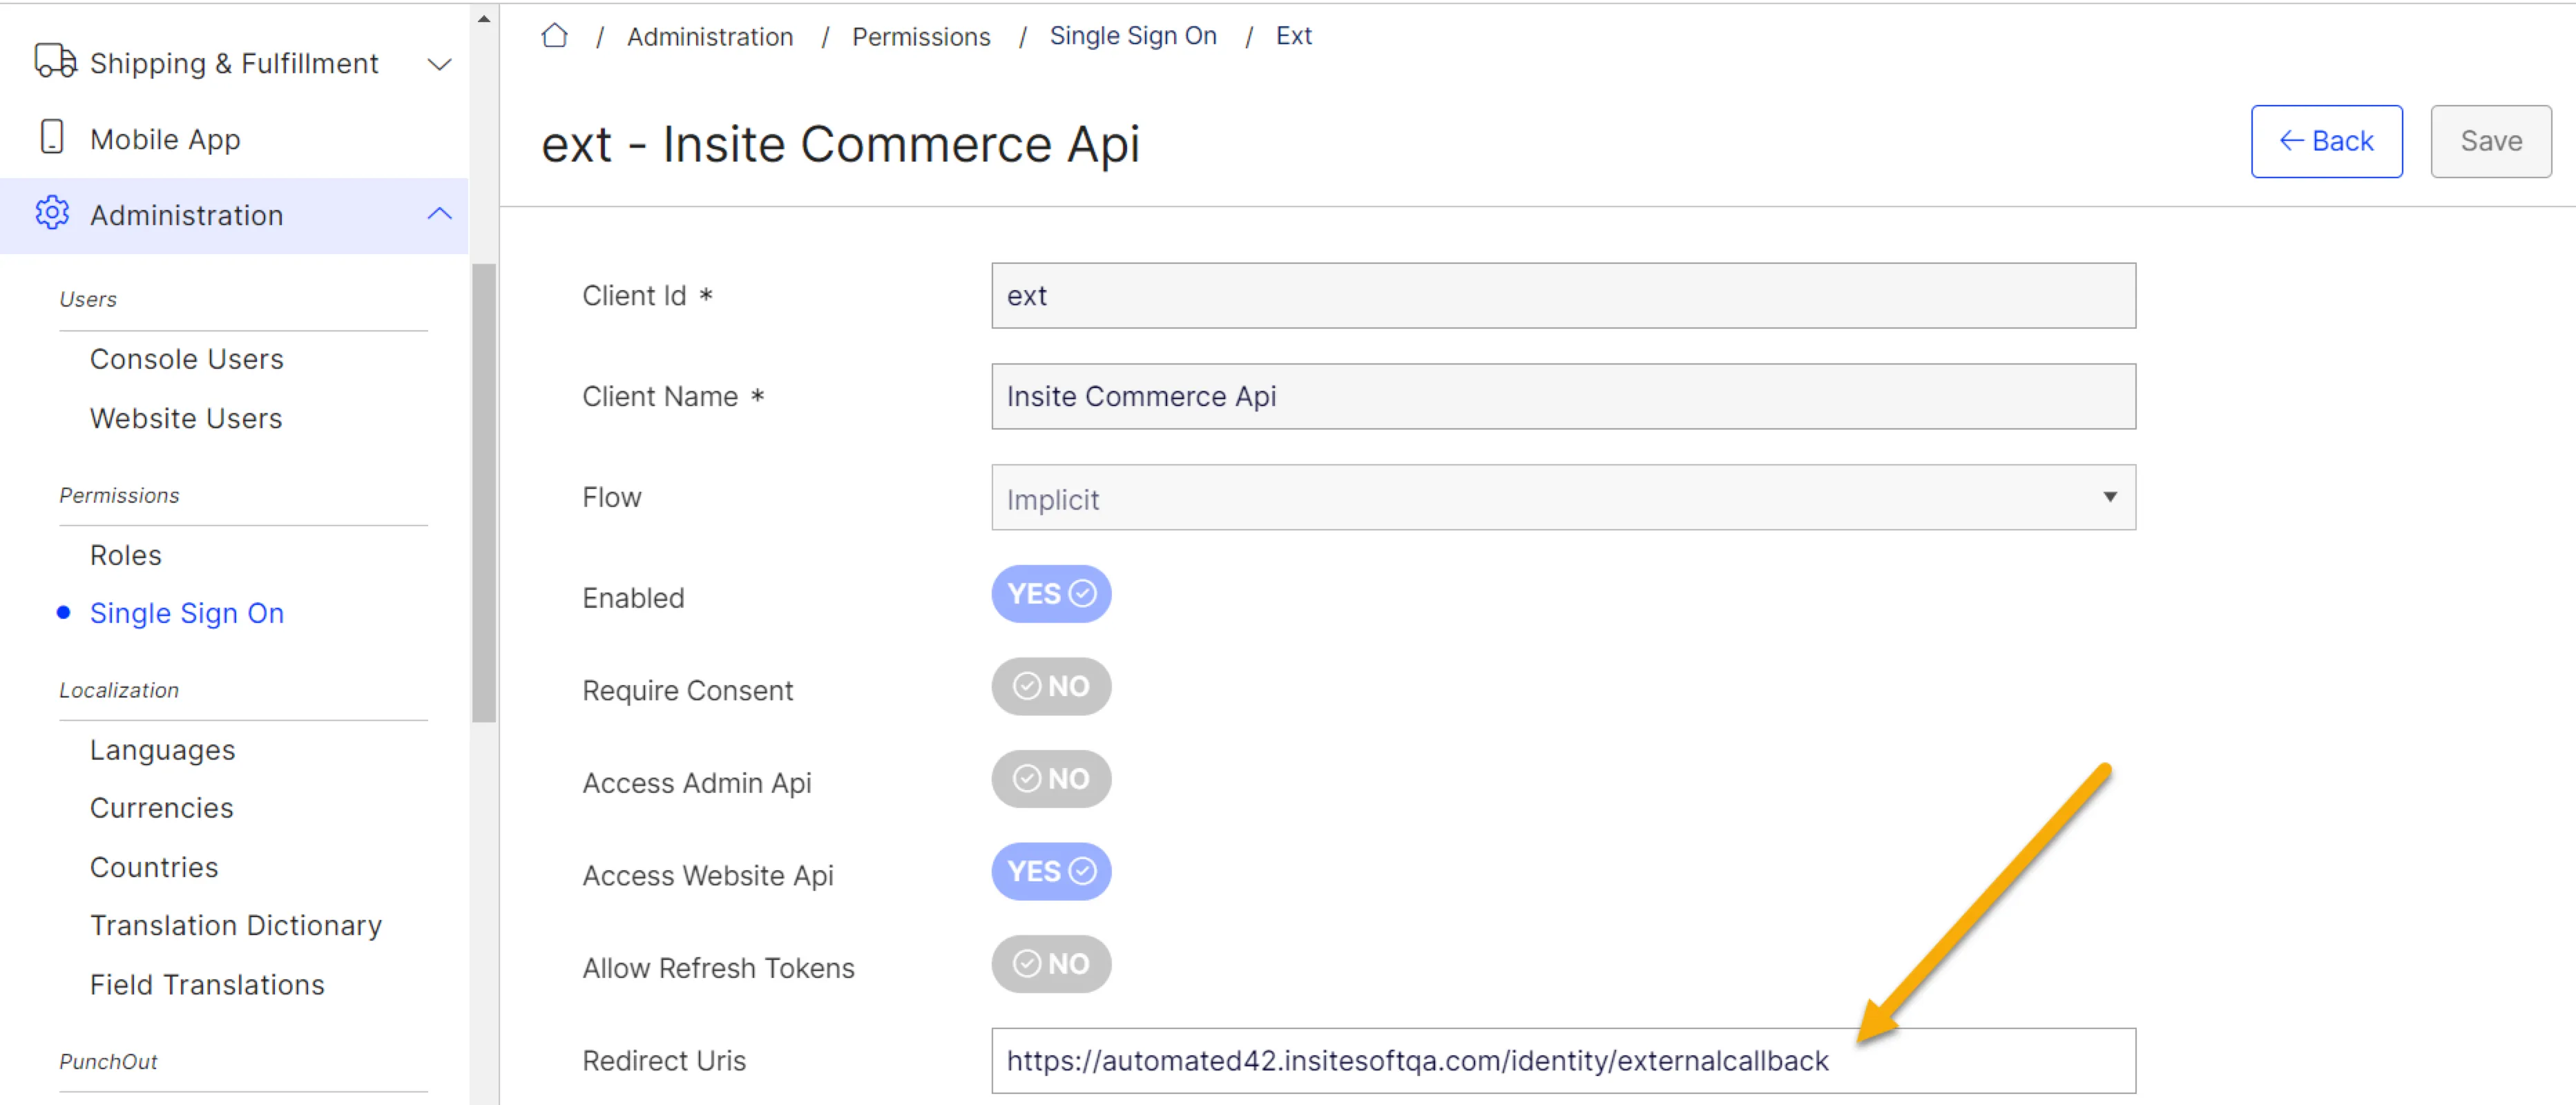This screenshot has height=1105, width=2576.
Task: Click Single Sign On breadcrumb link
Action: [x=1133, y=36]
